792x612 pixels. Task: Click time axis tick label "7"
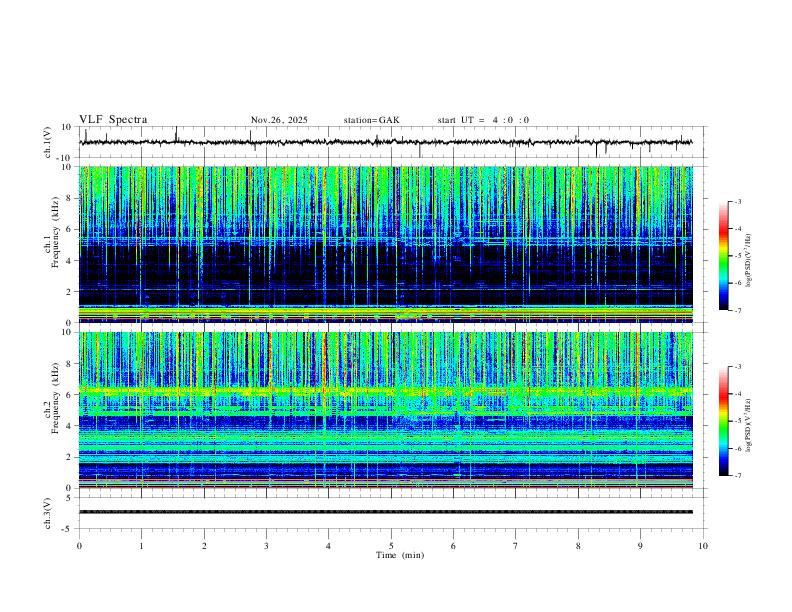coord(516,546)
